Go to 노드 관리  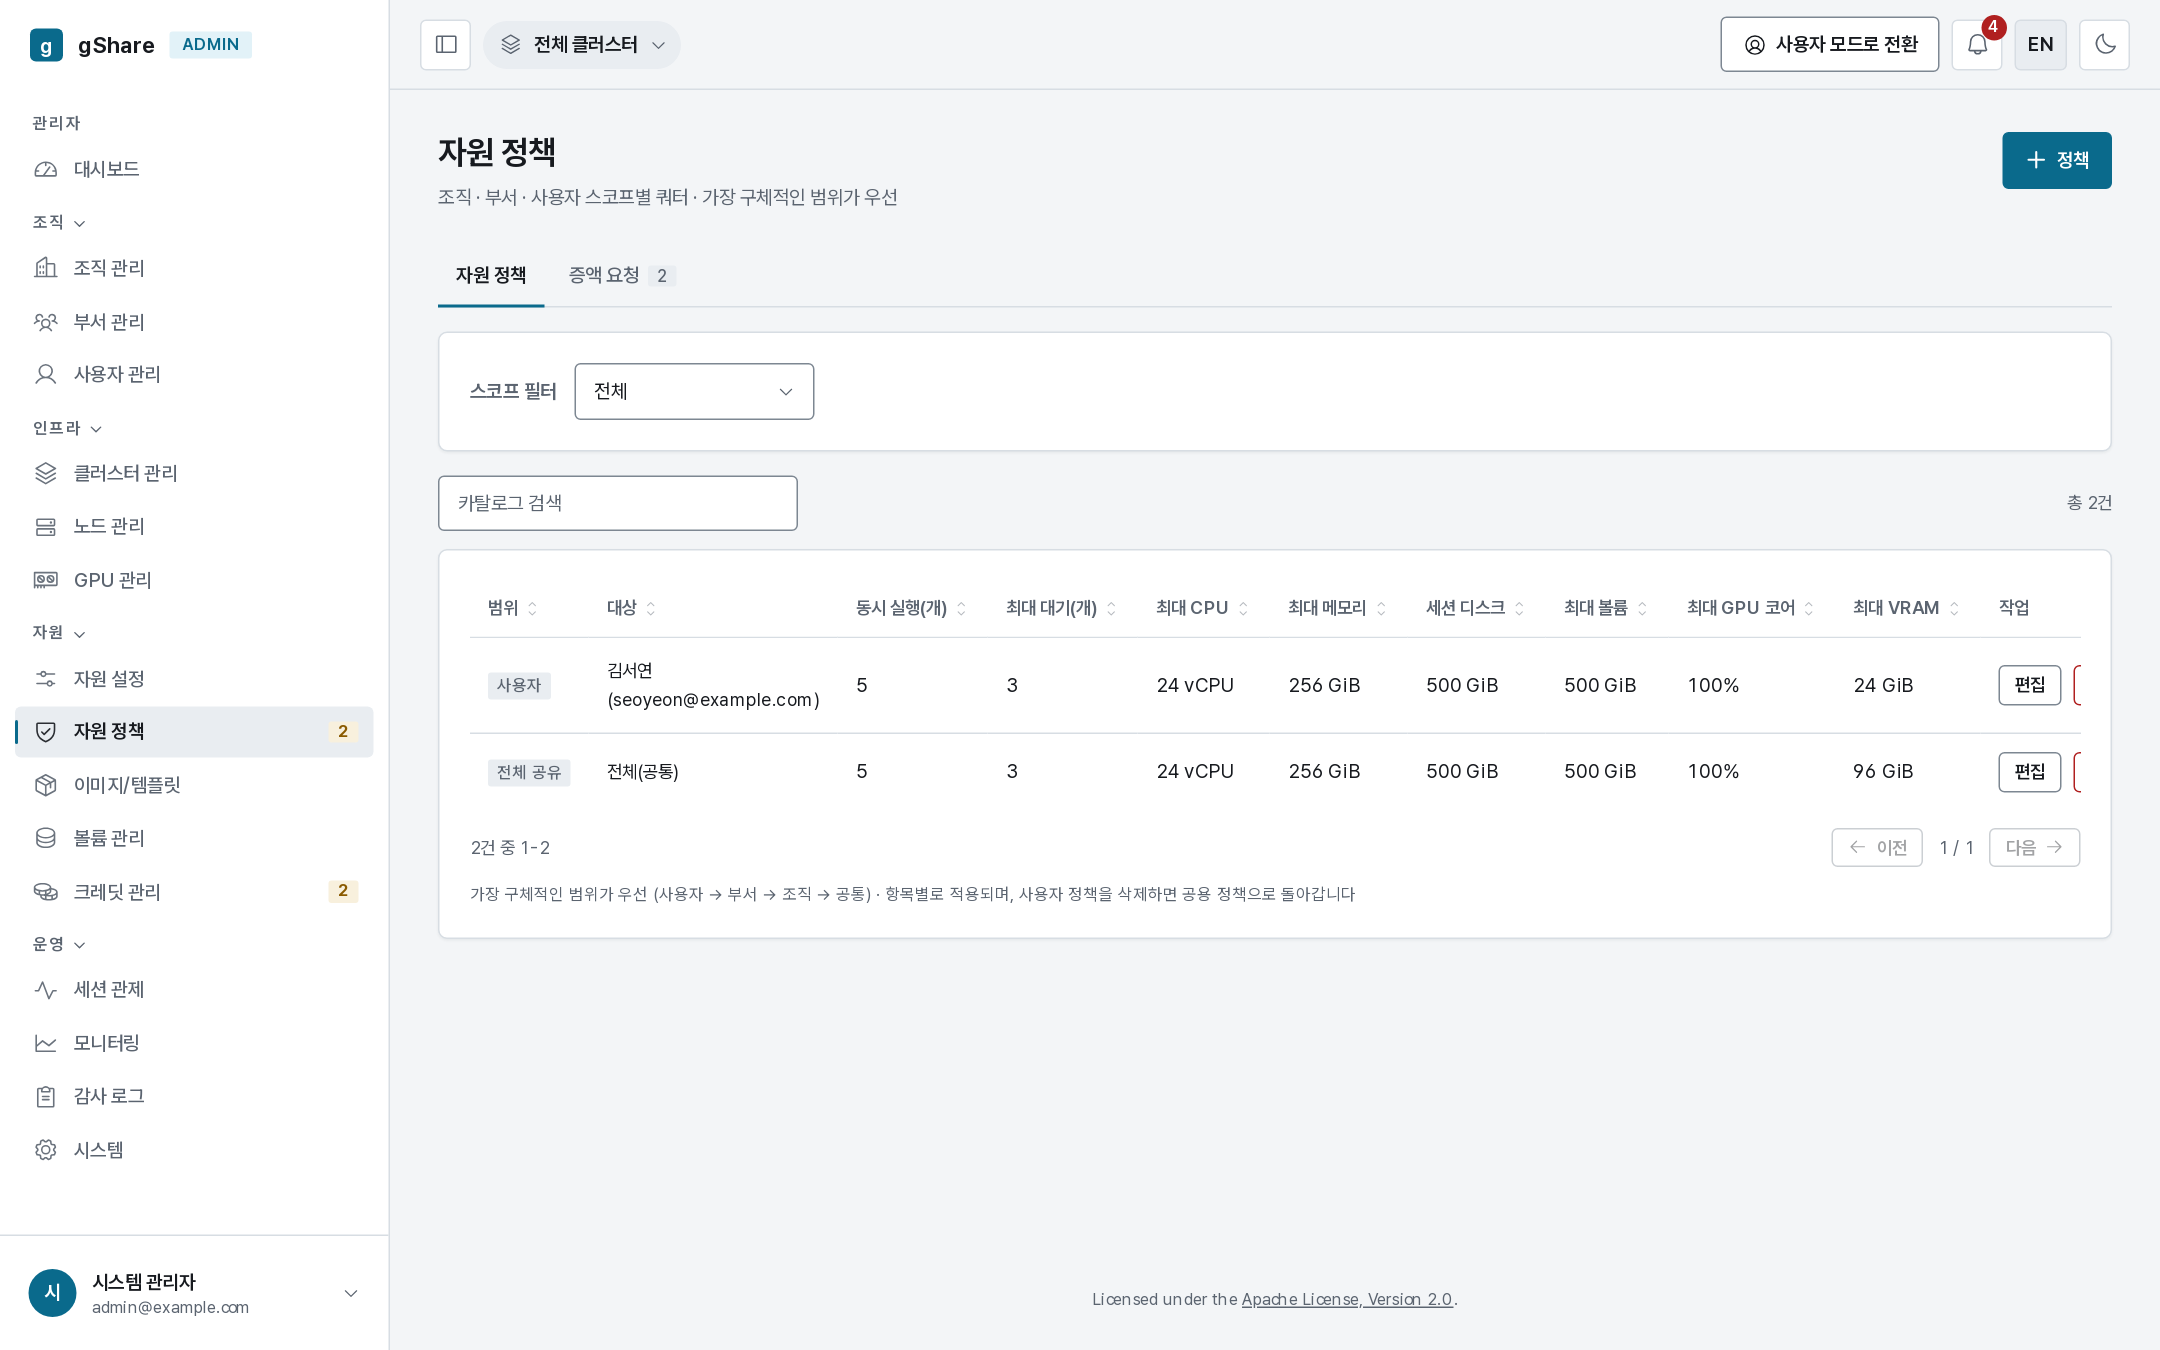coord(194,526)
